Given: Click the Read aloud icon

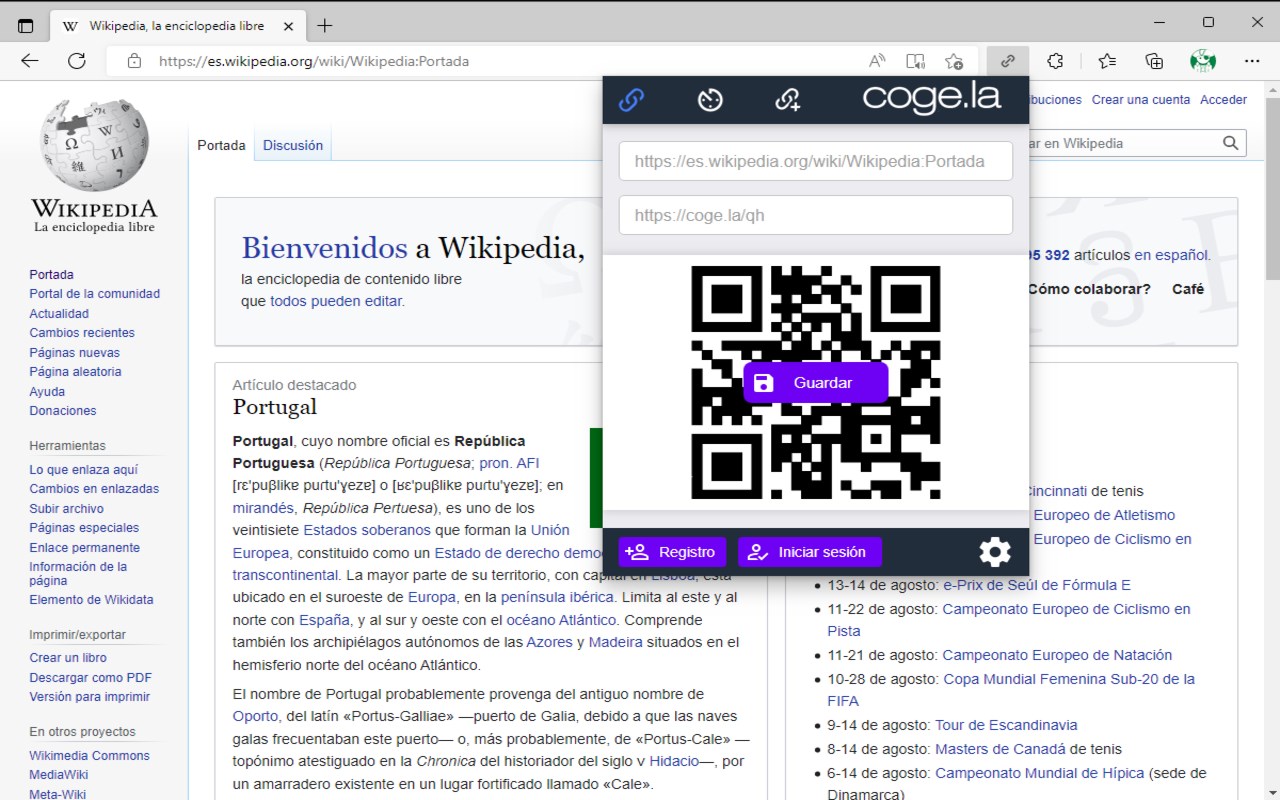Looking at the screenshot, I should 877,61.
